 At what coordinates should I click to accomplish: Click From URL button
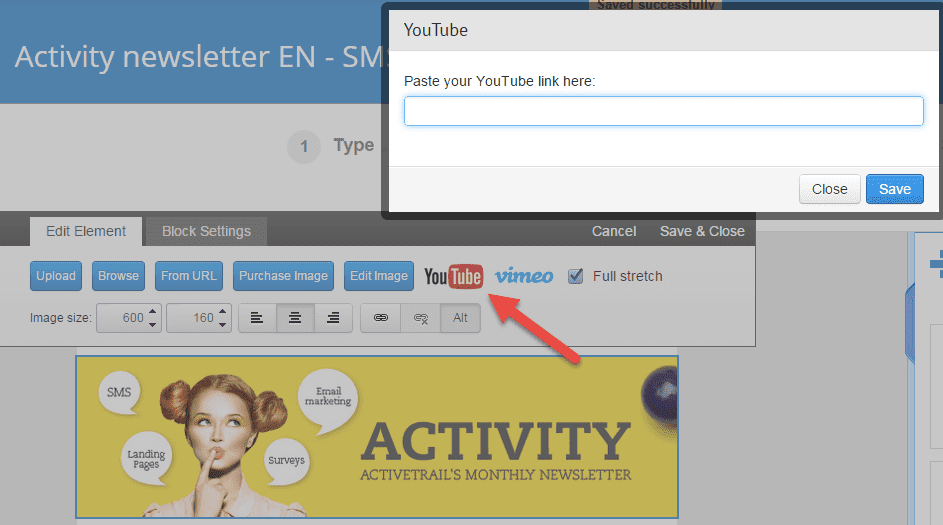(x=189, y=276)
